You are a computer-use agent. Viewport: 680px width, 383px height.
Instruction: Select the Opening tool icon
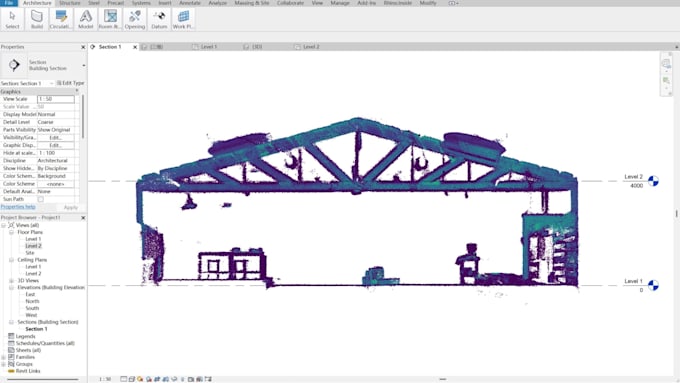[134, 20]
